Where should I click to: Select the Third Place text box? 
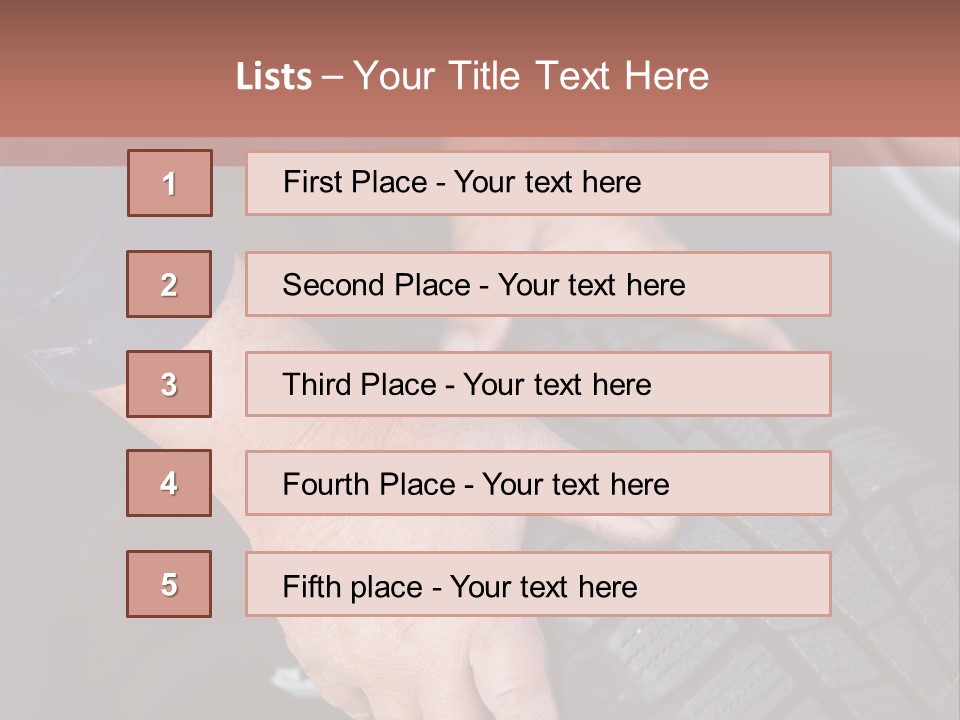(538, 384)
